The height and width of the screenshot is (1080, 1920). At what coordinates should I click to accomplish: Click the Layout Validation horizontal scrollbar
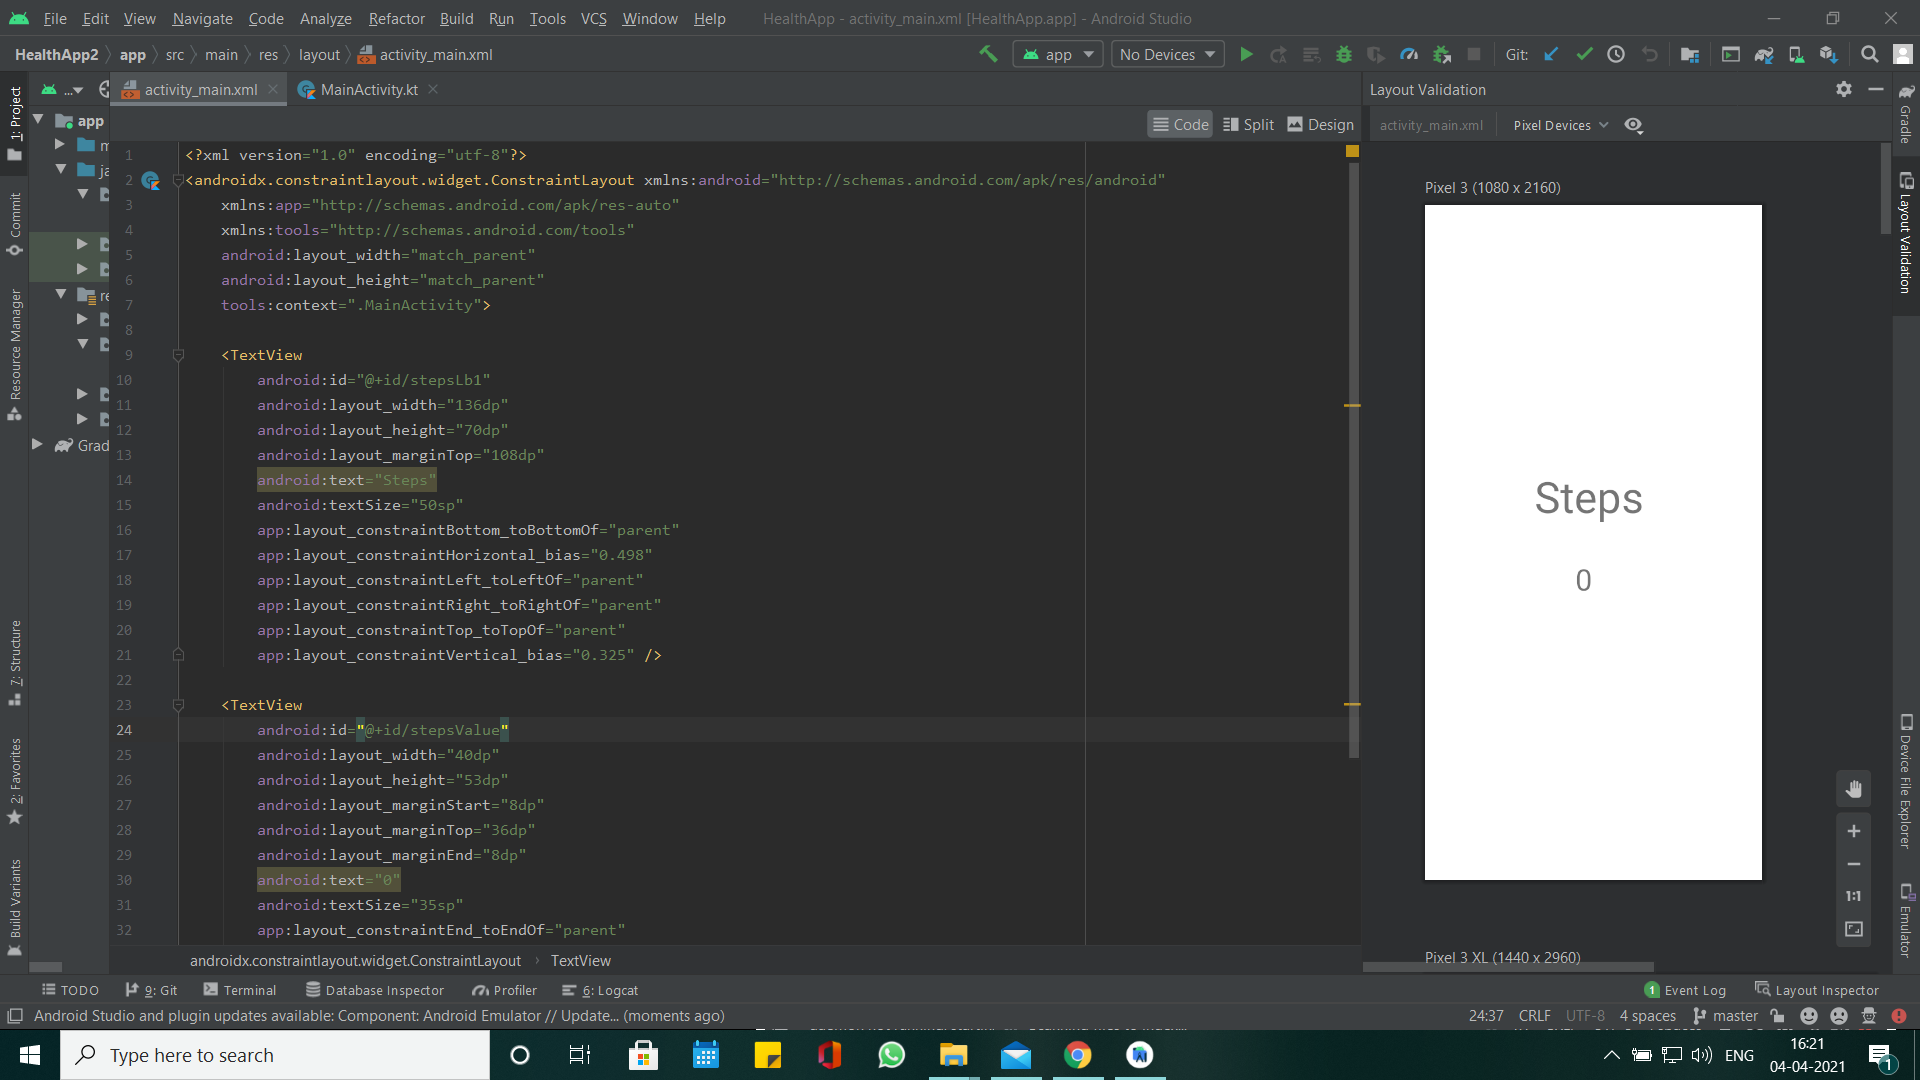tap(1508, 967)
